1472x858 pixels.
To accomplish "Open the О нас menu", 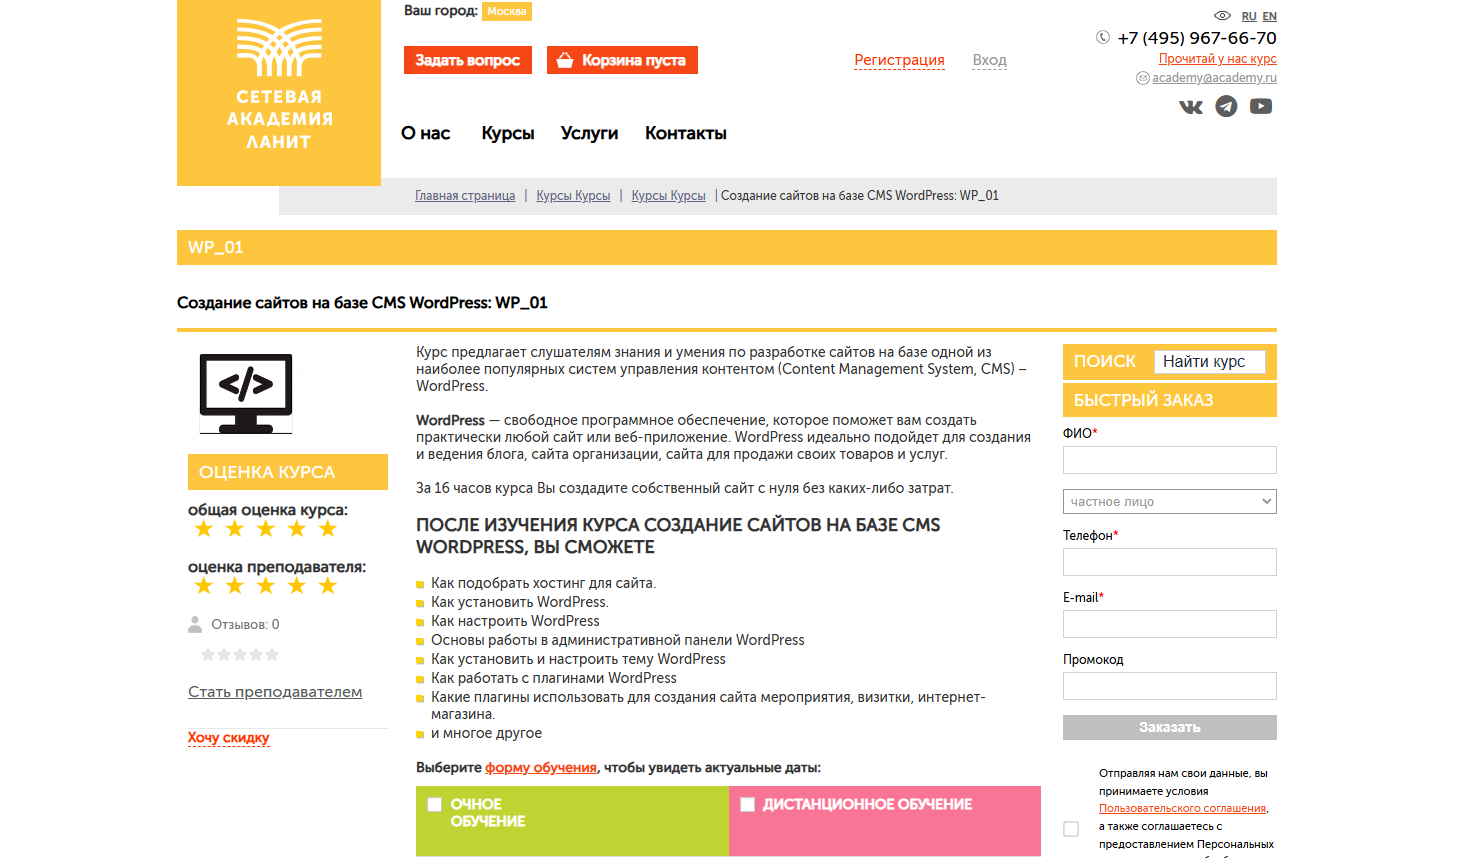I will point(426,133).
